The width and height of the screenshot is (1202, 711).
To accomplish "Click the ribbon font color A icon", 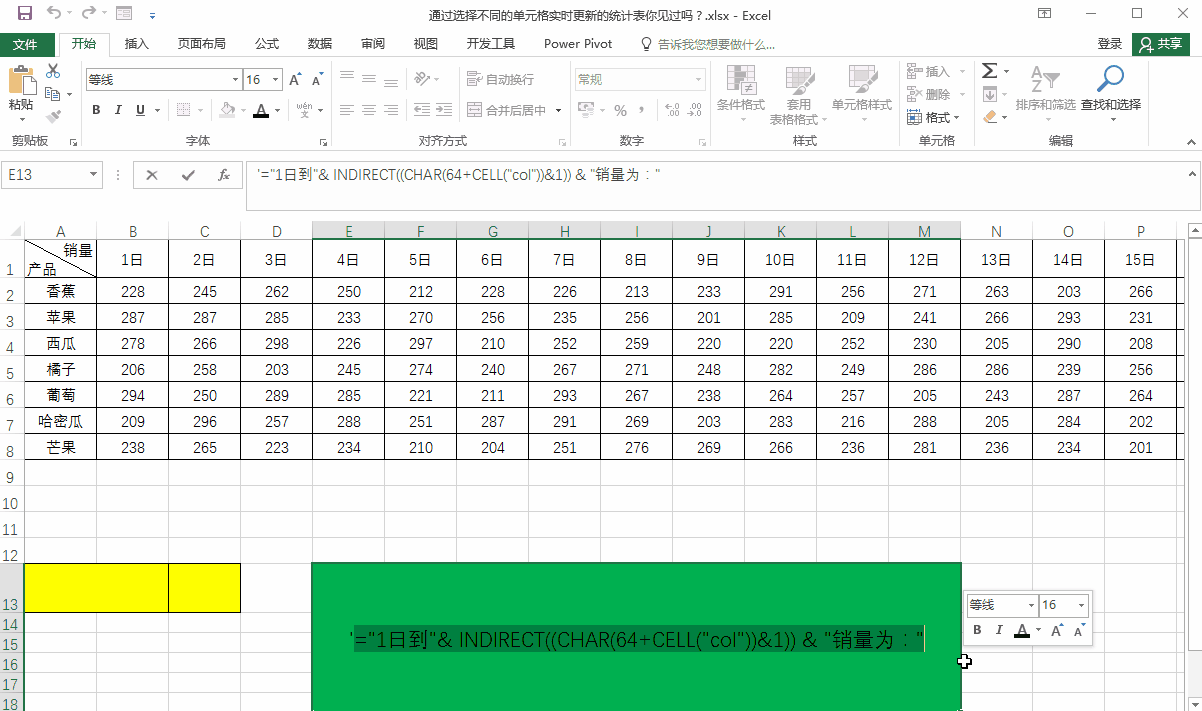I will tap(261, 110).
